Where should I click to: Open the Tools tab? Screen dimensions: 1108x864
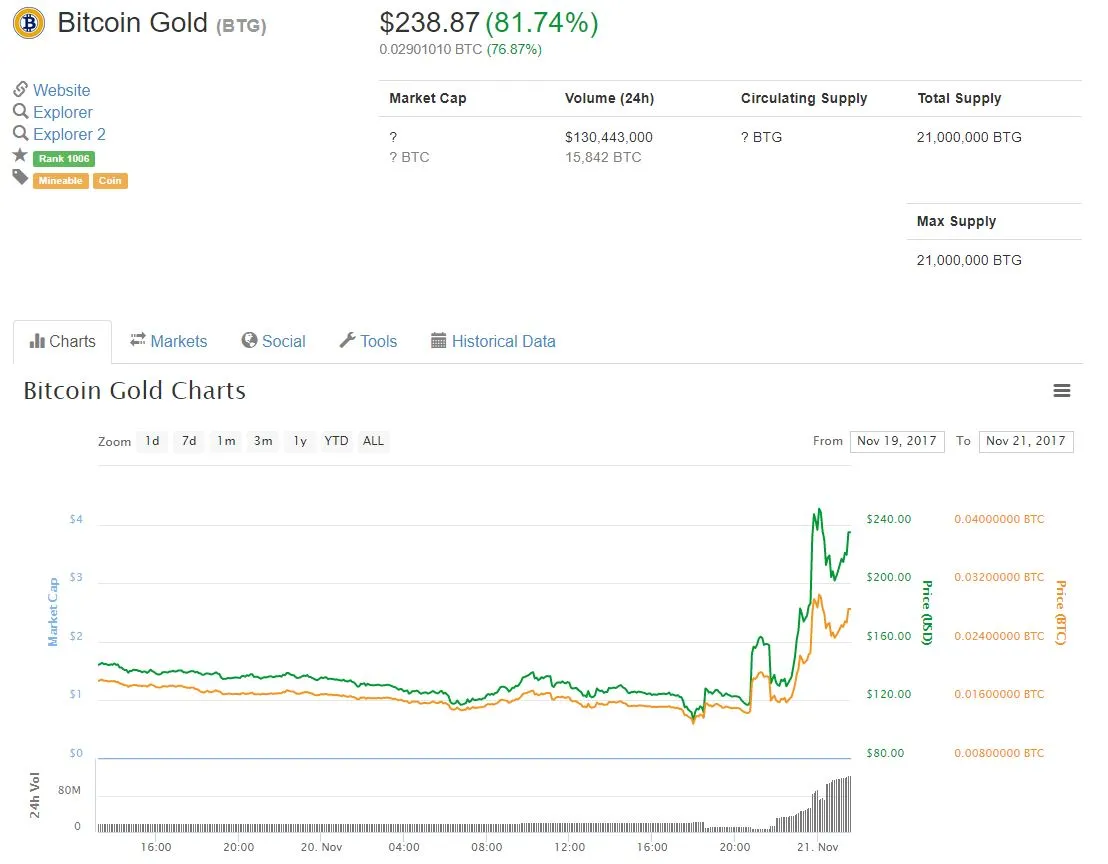click(368, 342)
